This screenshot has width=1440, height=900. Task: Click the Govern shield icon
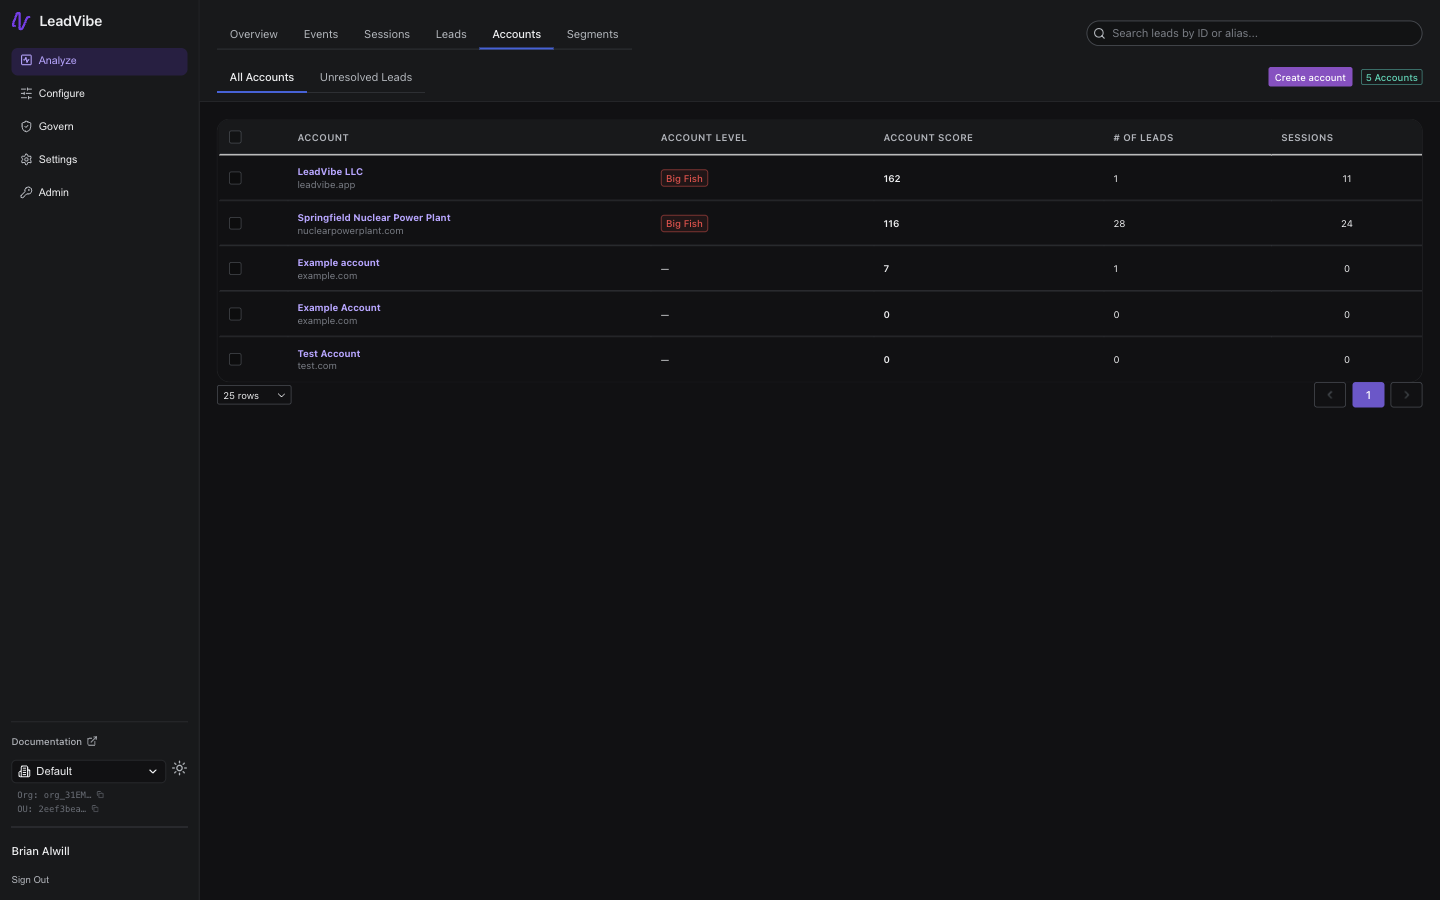(26, 126)
